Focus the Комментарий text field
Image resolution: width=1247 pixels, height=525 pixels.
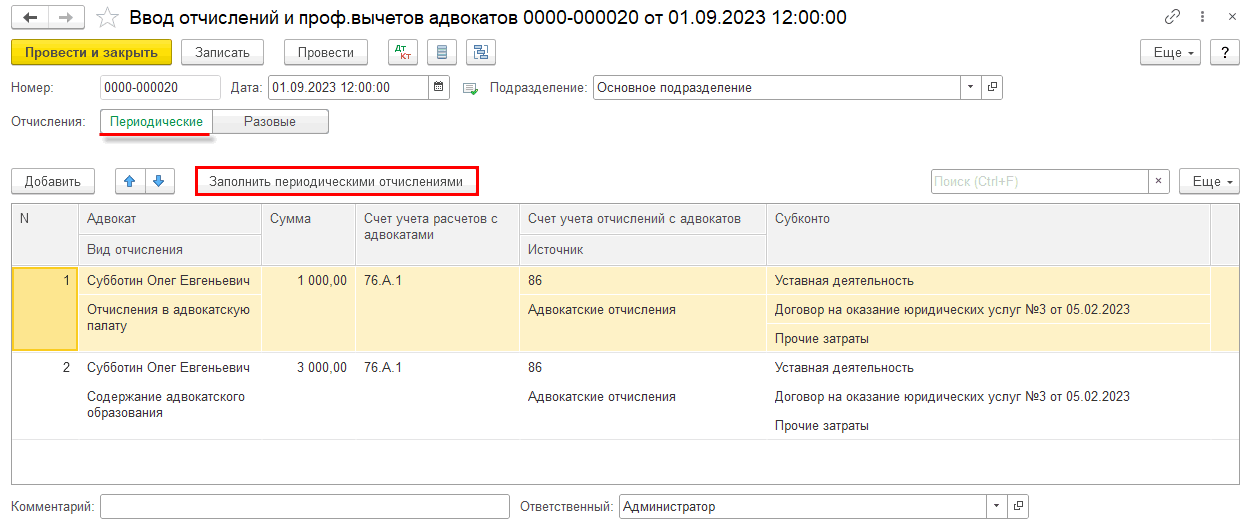(x=304, y=507)
